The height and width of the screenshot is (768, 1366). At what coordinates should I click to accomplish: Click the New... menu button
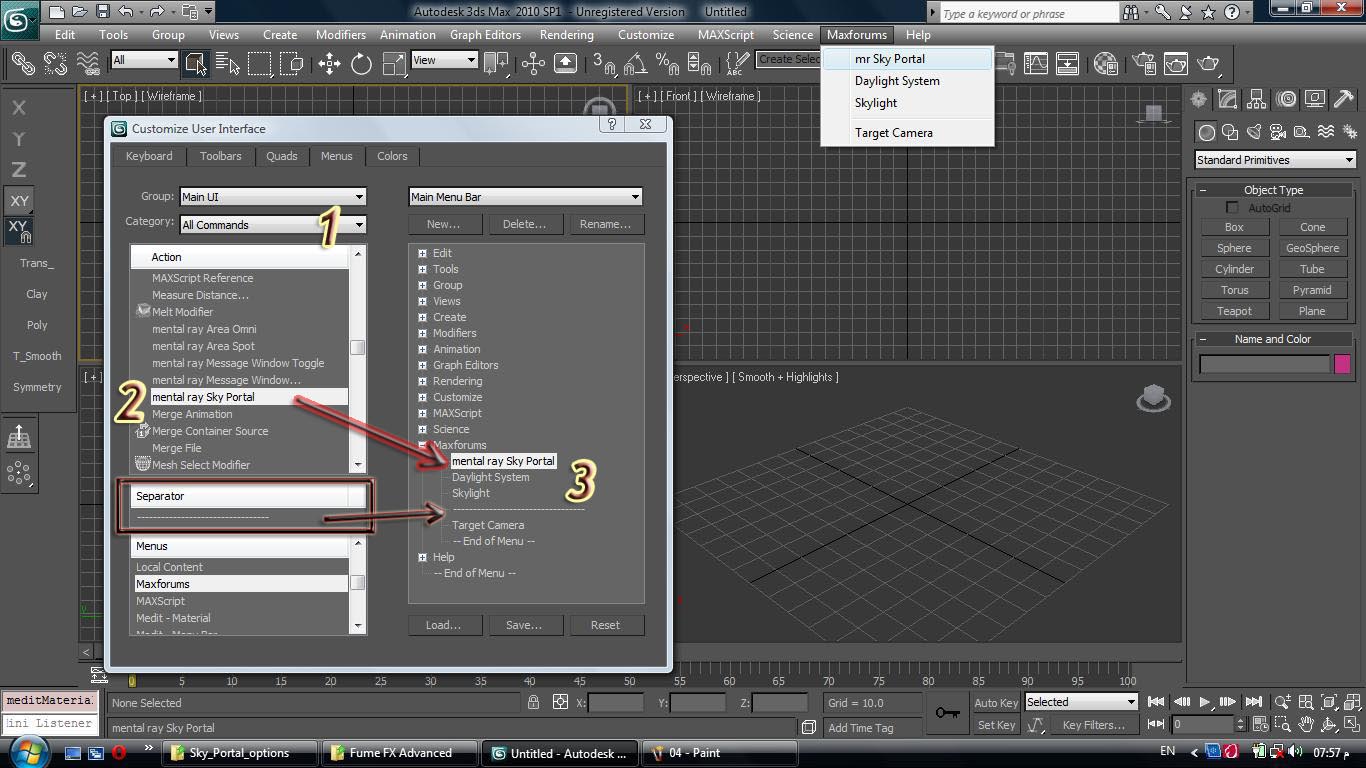pos(444,224)
